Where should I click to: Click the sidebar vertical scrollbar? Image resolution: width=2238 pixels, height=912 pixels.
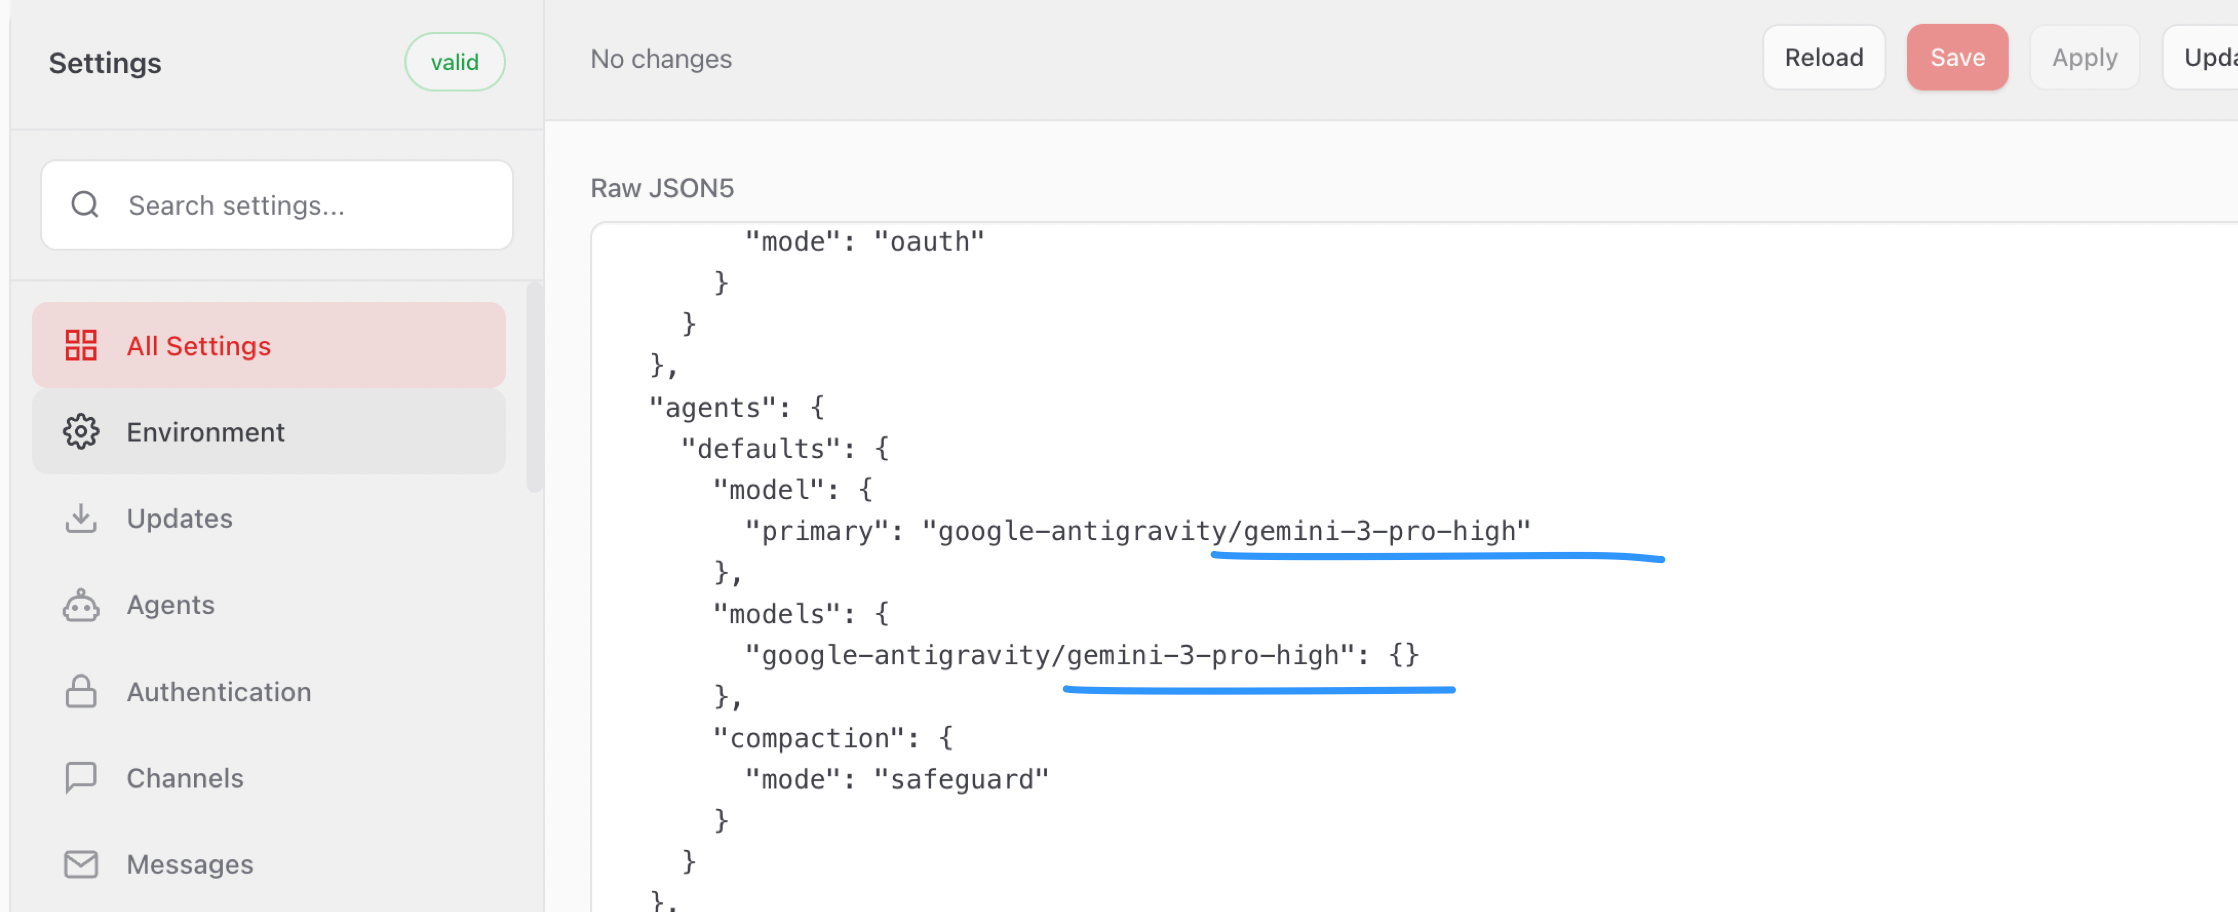tap(534, 388)
